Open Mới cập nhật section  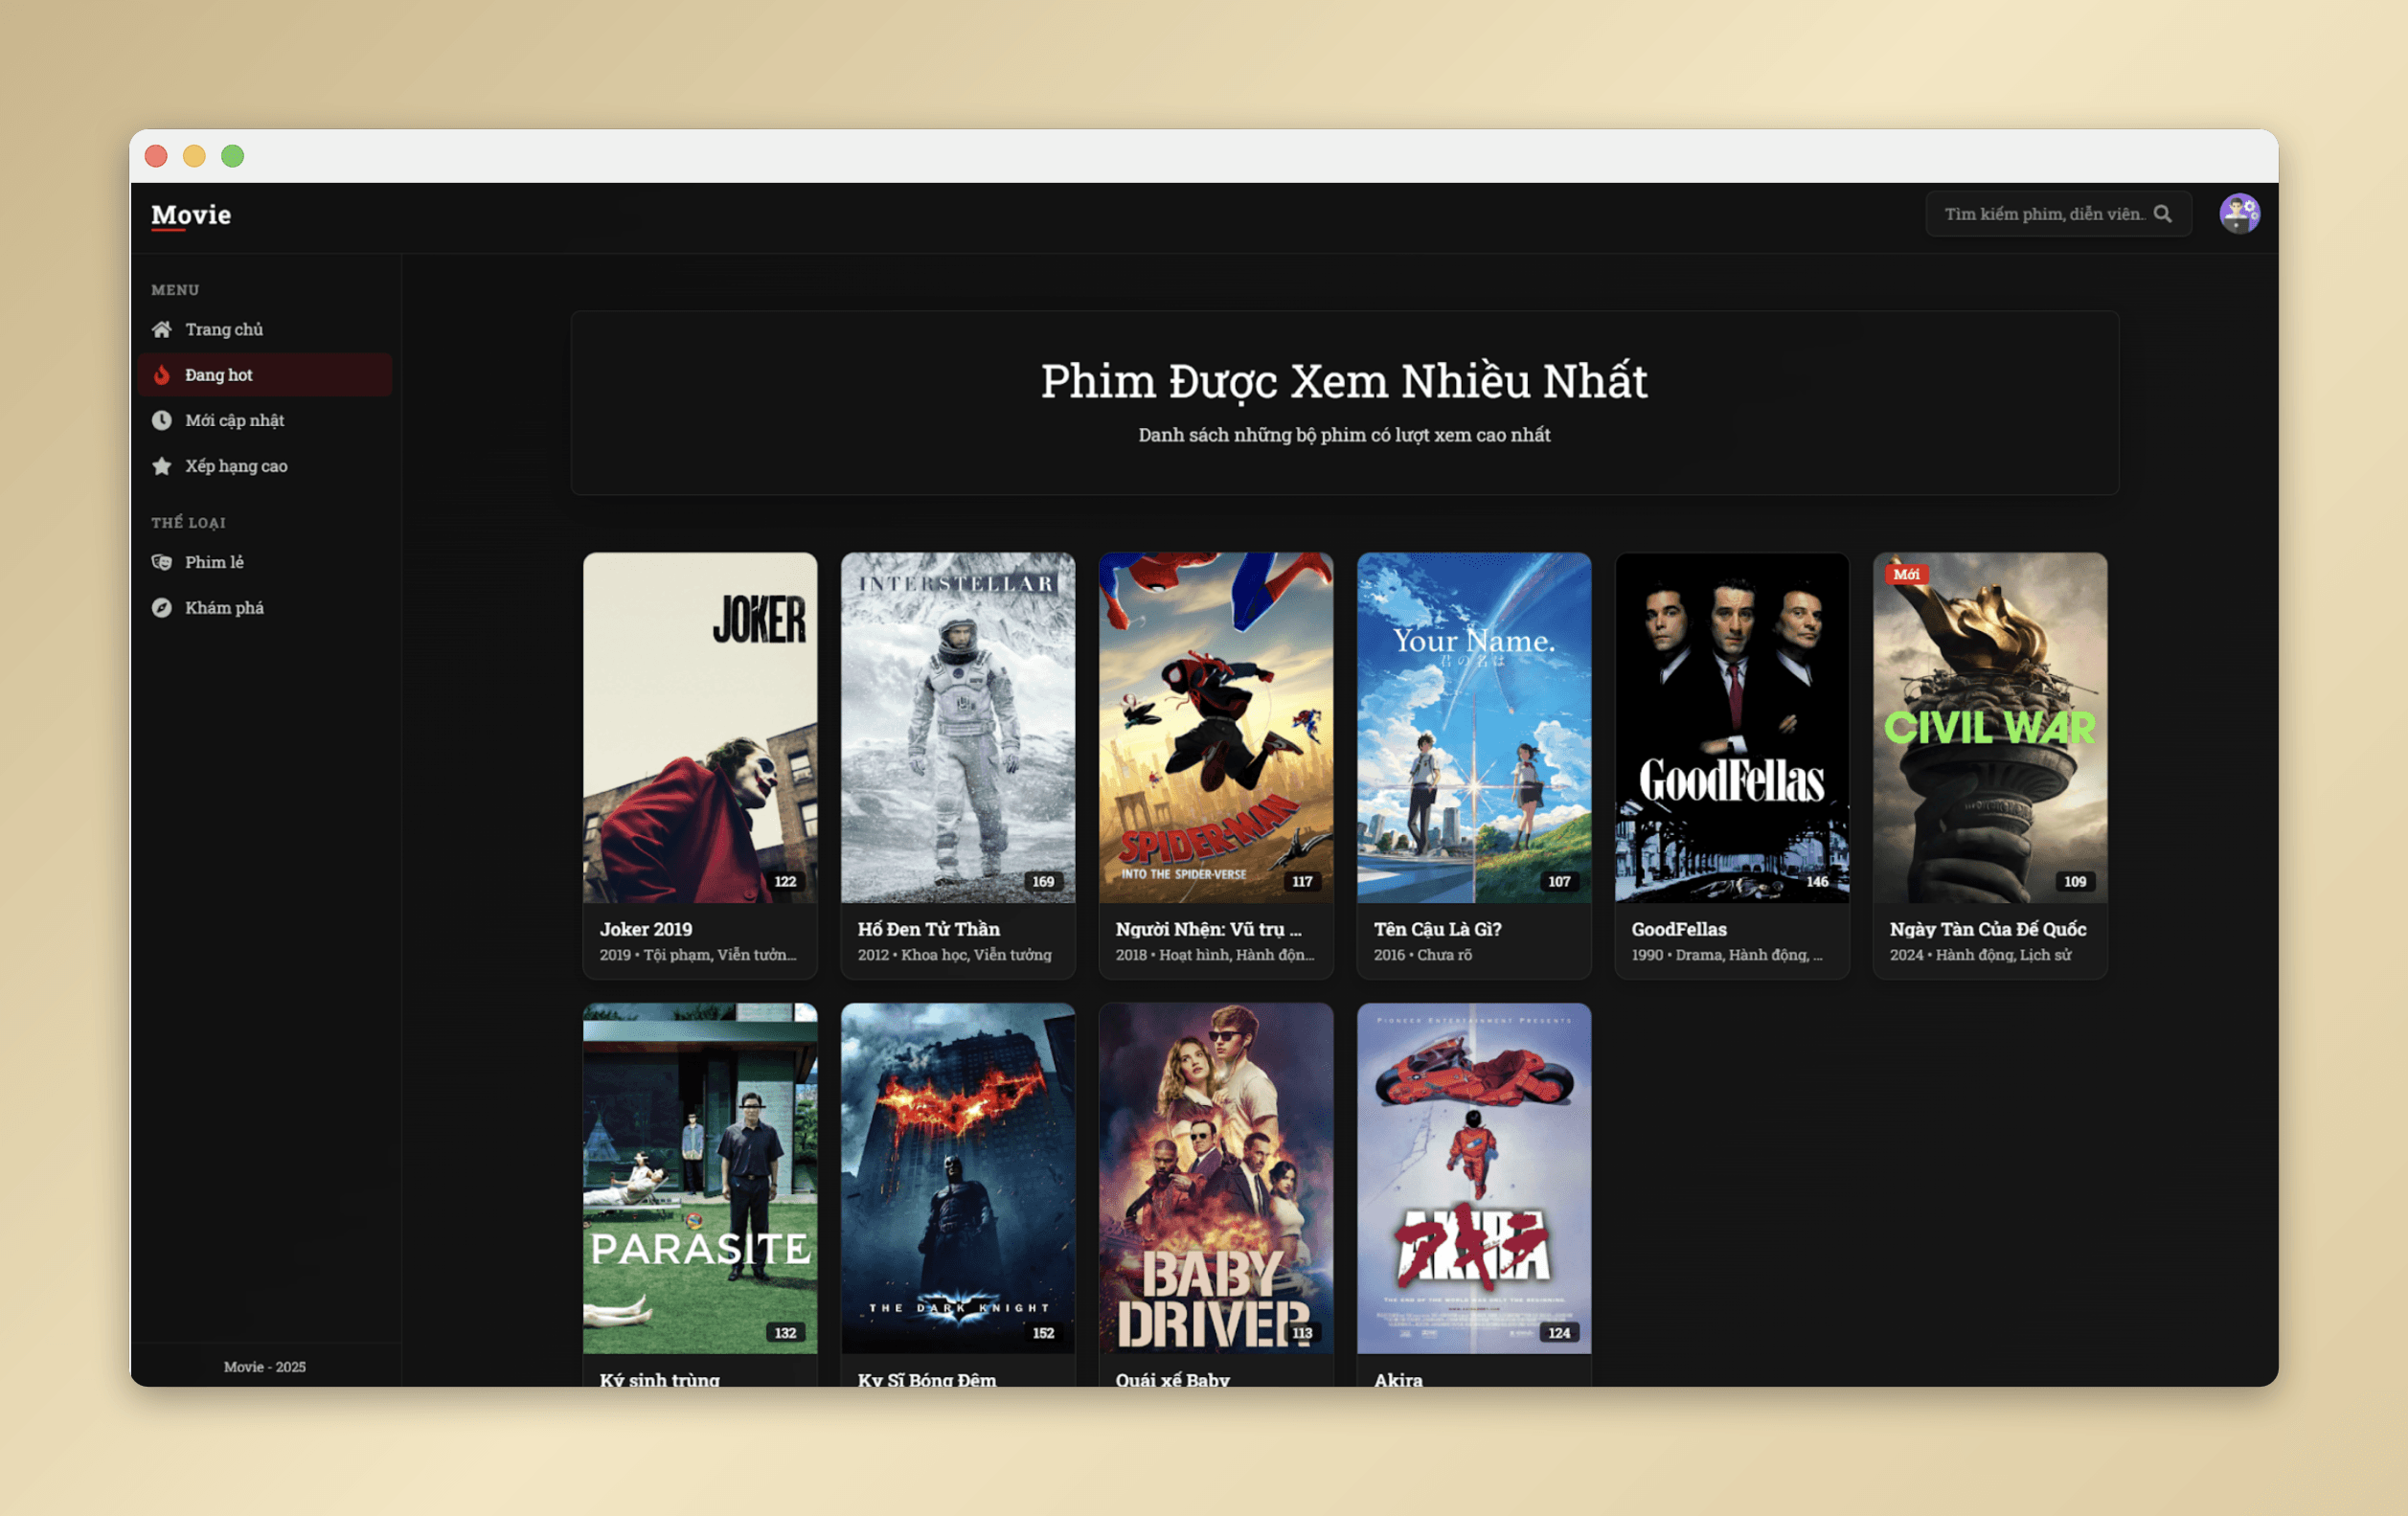[265, 420]
